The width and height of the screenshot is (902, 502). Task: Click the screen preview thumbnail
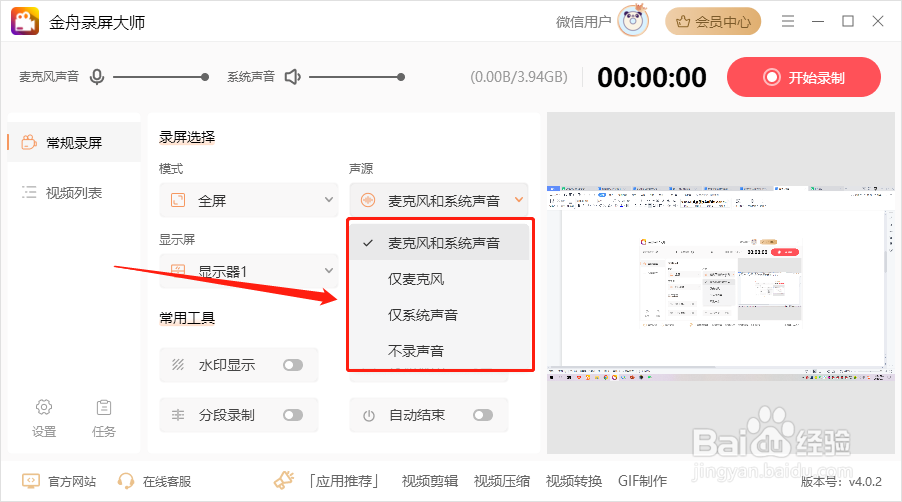720,283
